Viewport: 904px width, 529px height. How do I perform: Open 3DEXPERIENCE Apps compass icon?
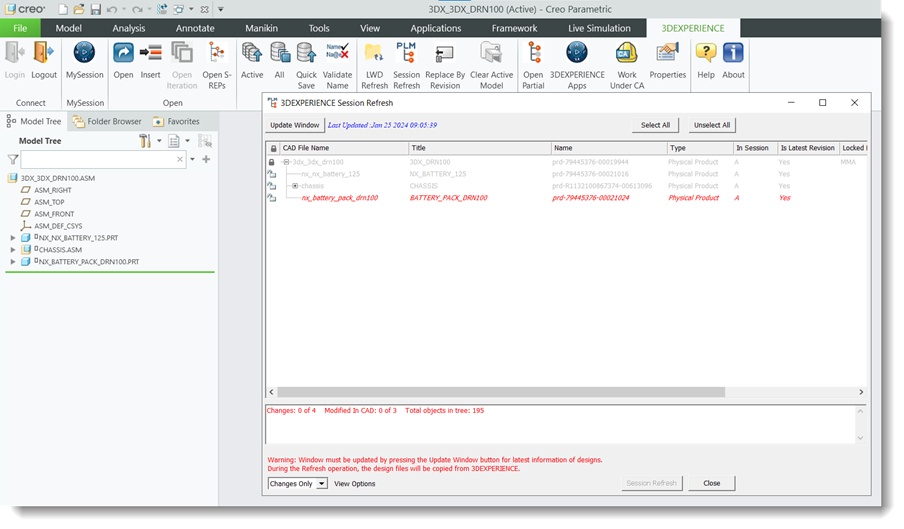(577, 53)
